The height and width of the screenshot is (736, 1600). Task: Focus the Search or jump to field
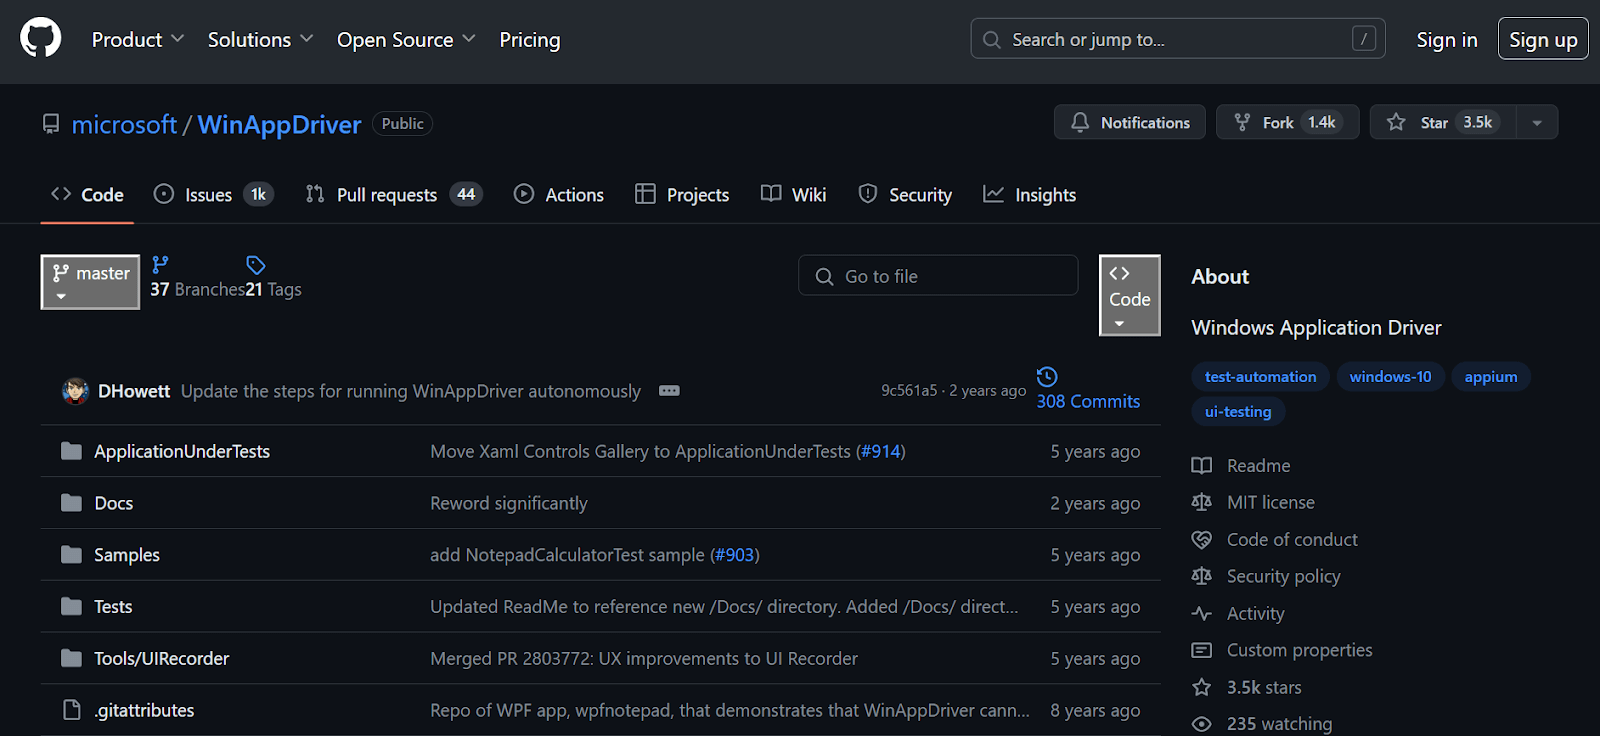1178,39
